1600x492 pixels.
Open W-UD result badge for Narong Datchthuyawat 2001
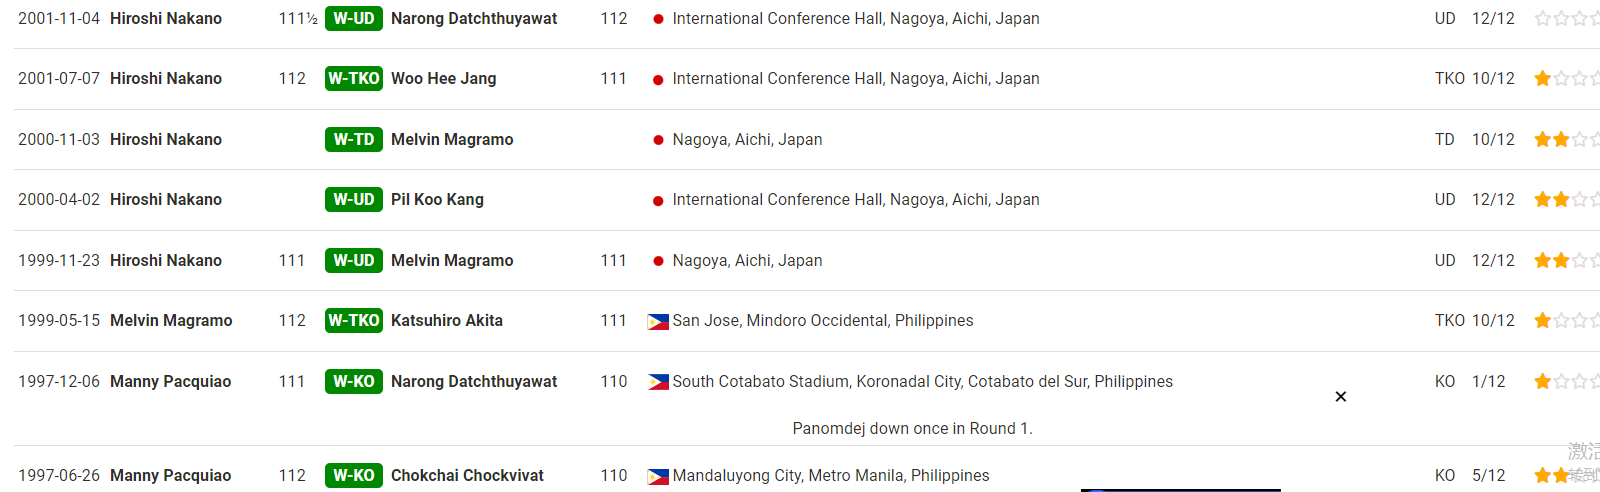[x=354, y=18]
